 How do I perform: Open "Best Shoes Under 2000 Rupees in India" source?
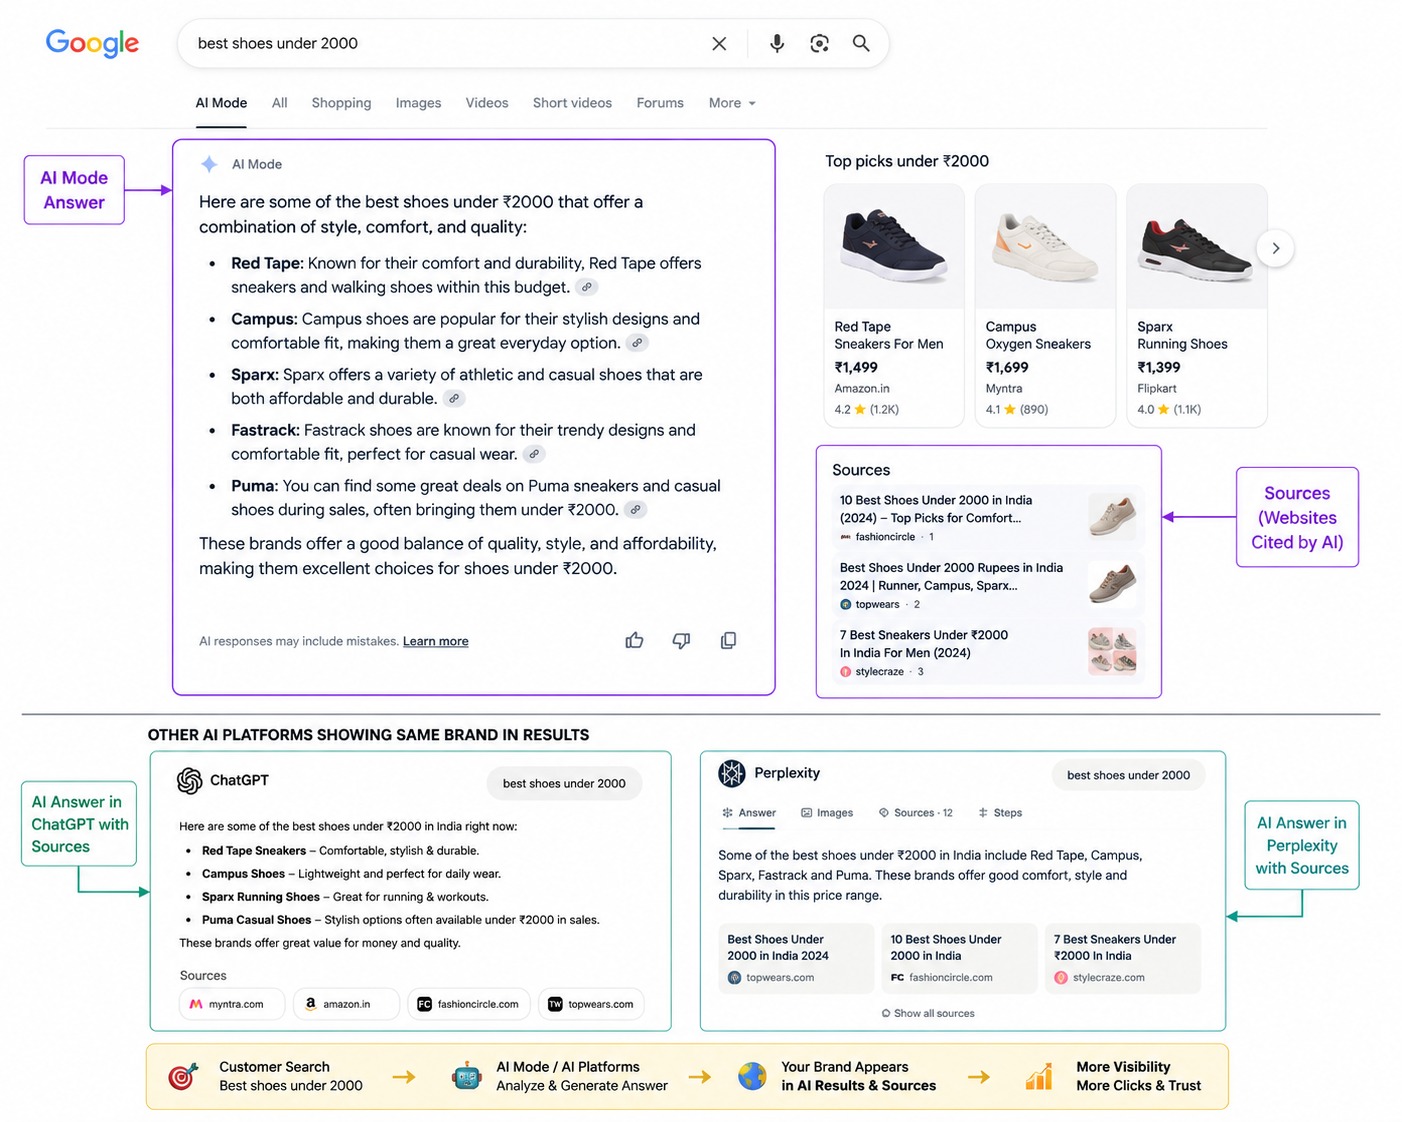coord(987,585)
